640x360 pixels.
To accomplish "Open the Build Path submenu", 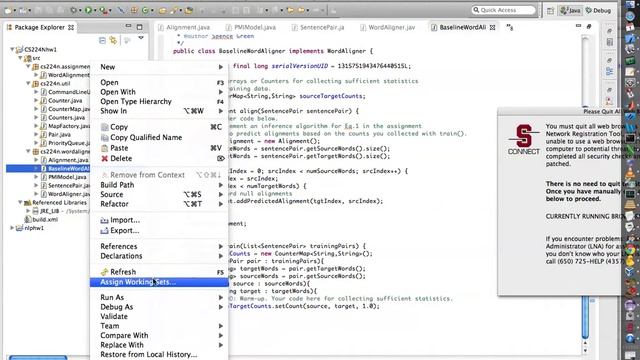I will (x=159, y=185).
